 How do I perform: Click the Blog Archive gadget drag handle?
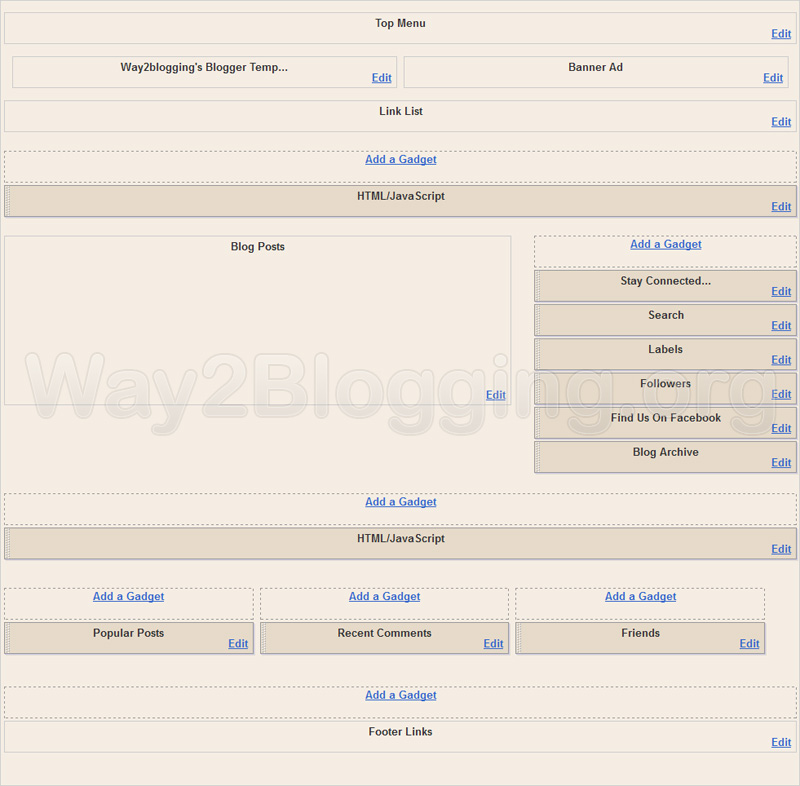pos(537,457)
